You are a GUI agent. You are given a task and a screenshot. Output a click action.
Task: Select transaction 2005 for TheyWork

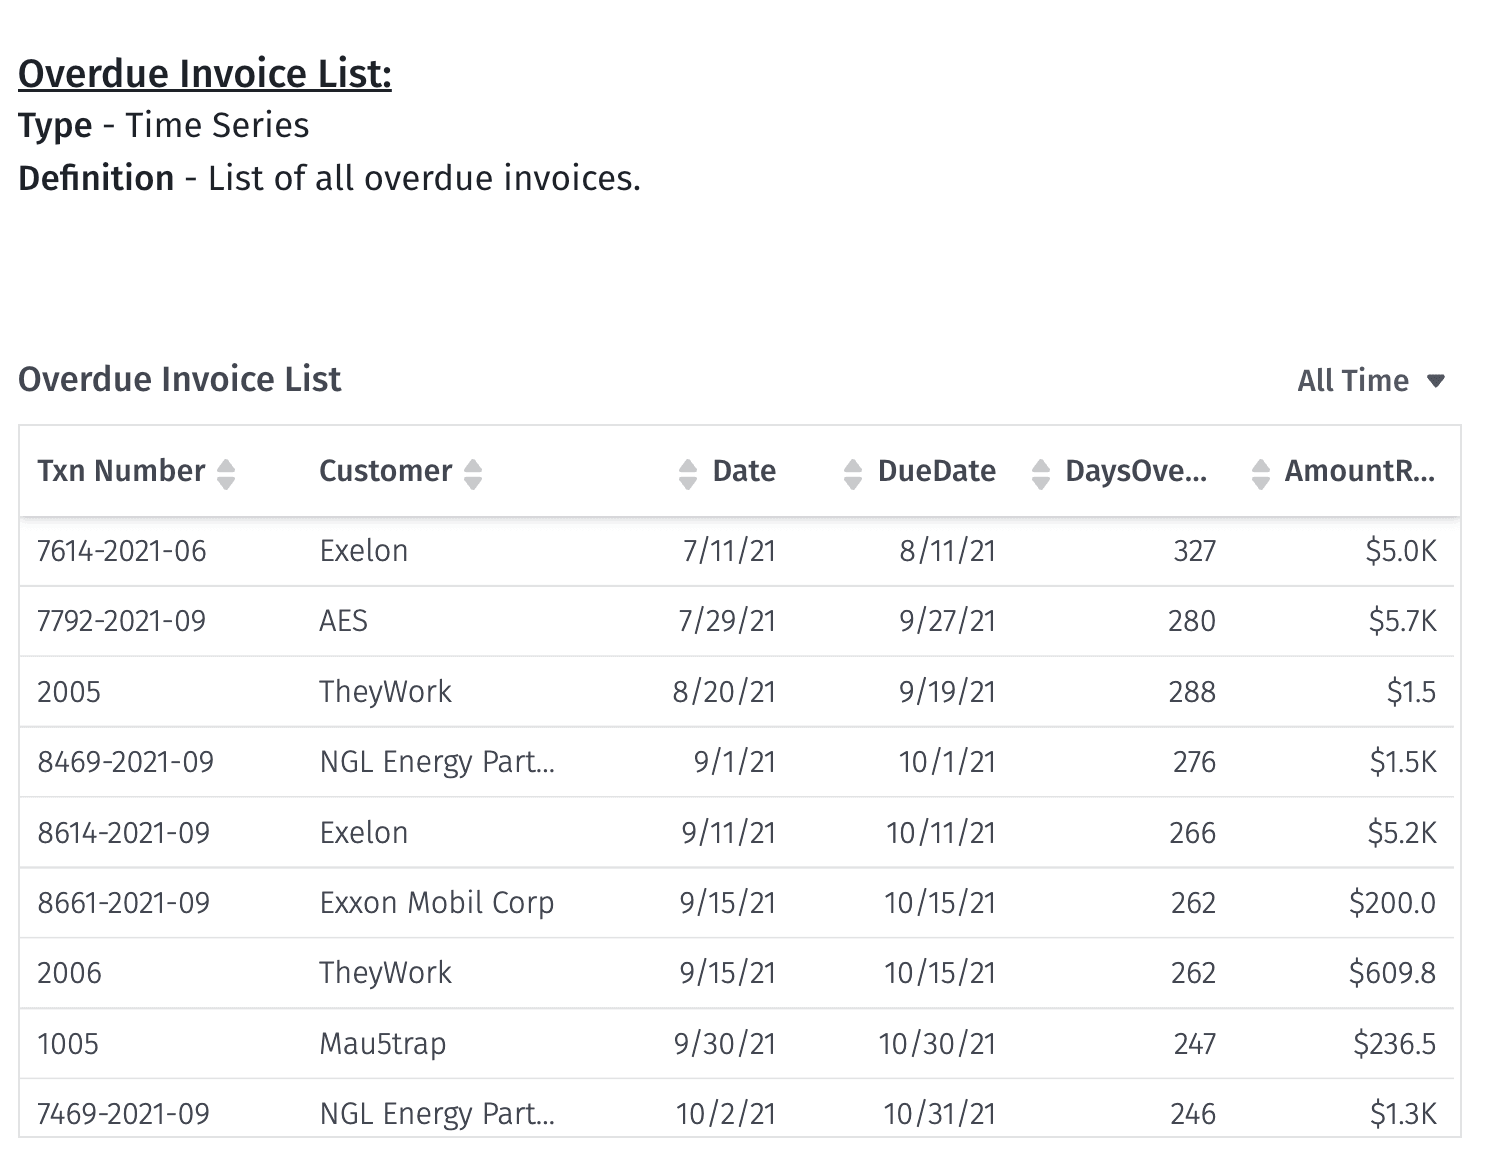pyautogui.click(x=69, y=692)
